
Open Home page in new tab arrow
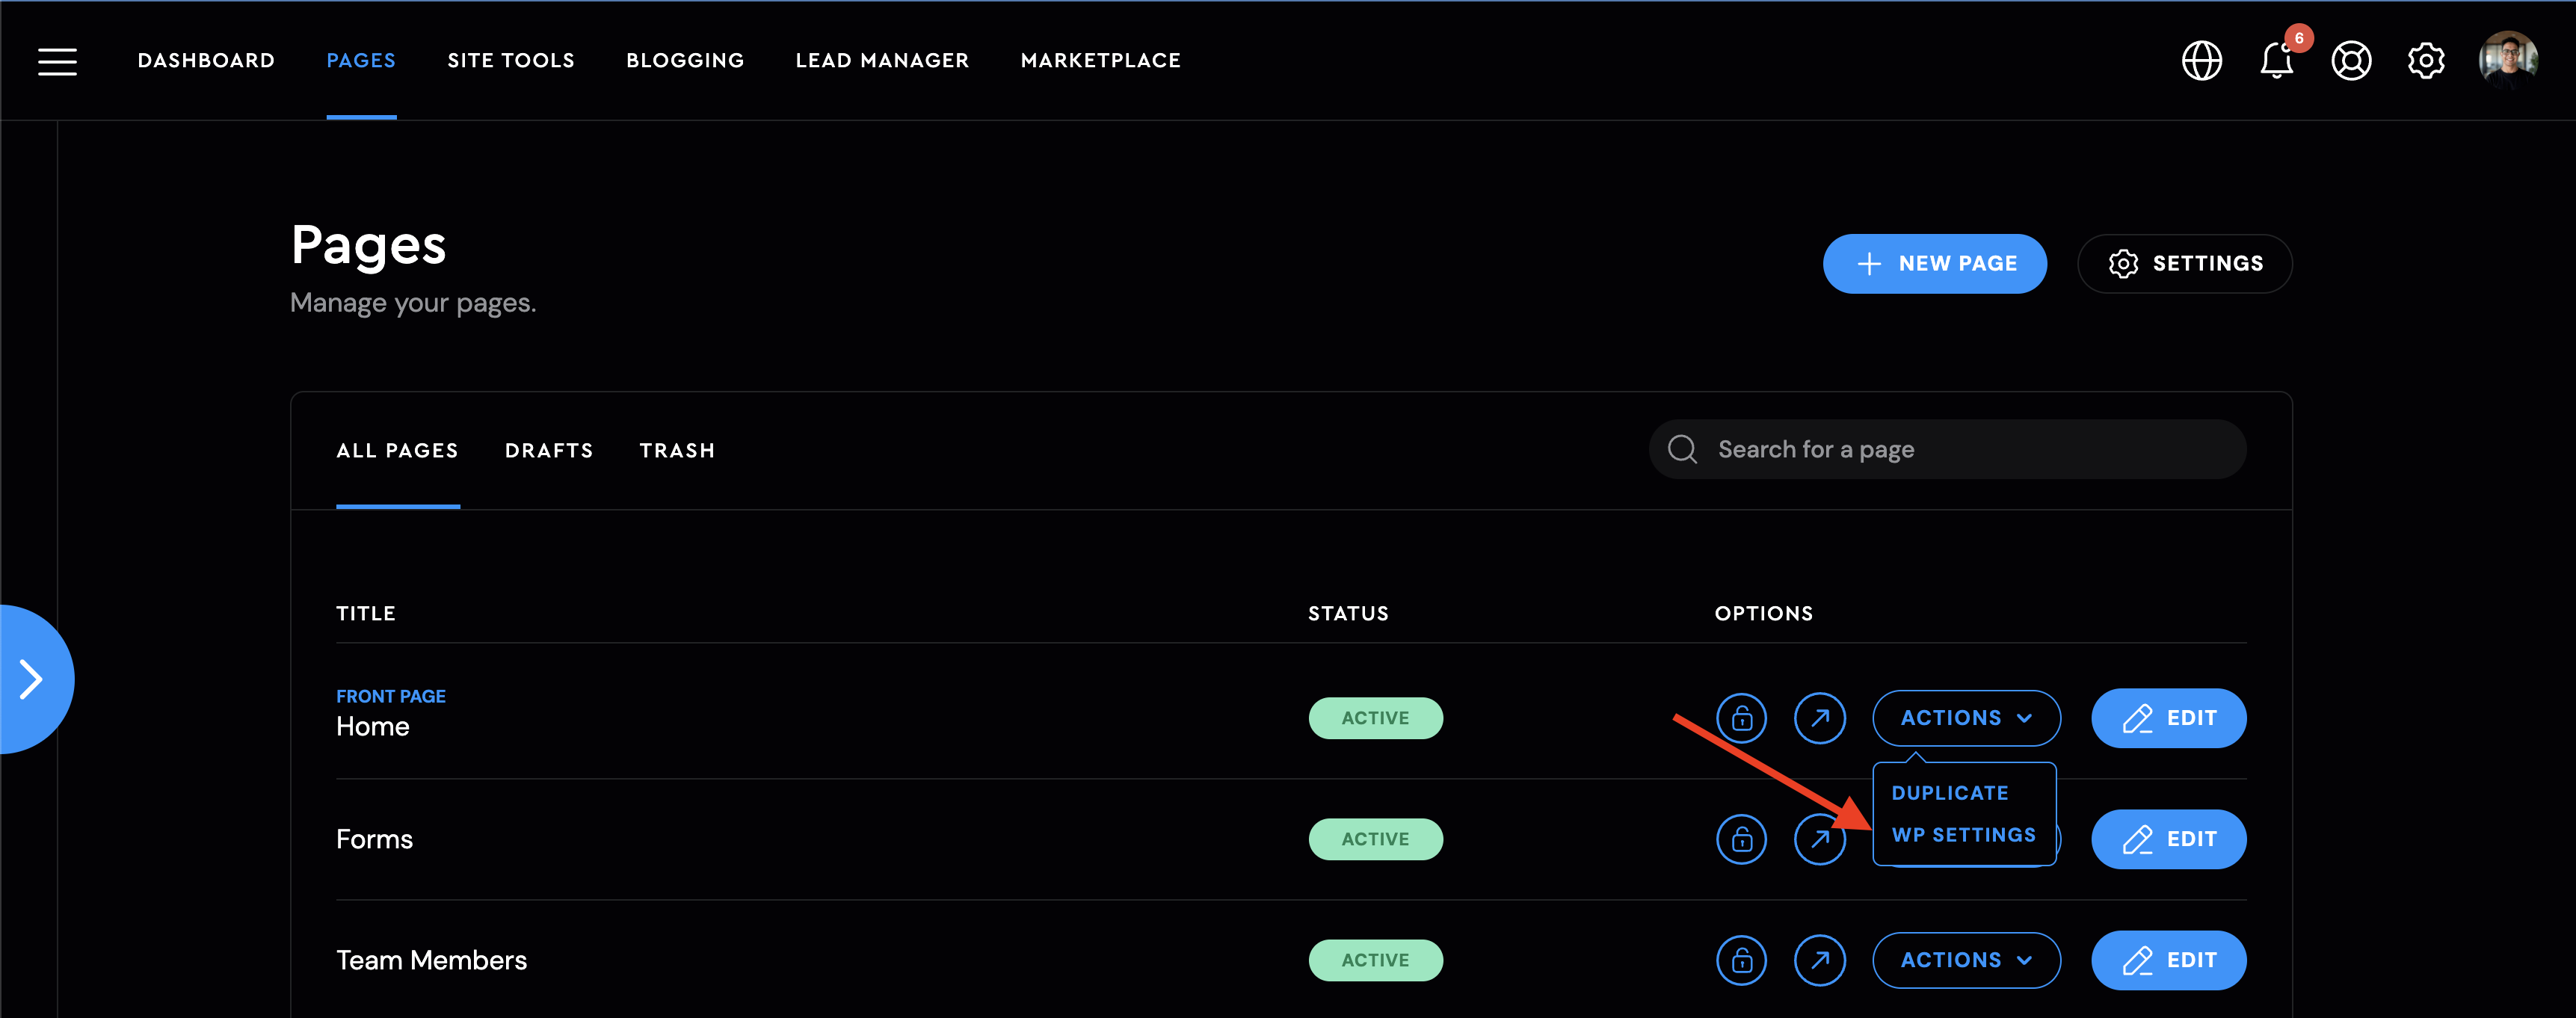[x=1819, y=718]
